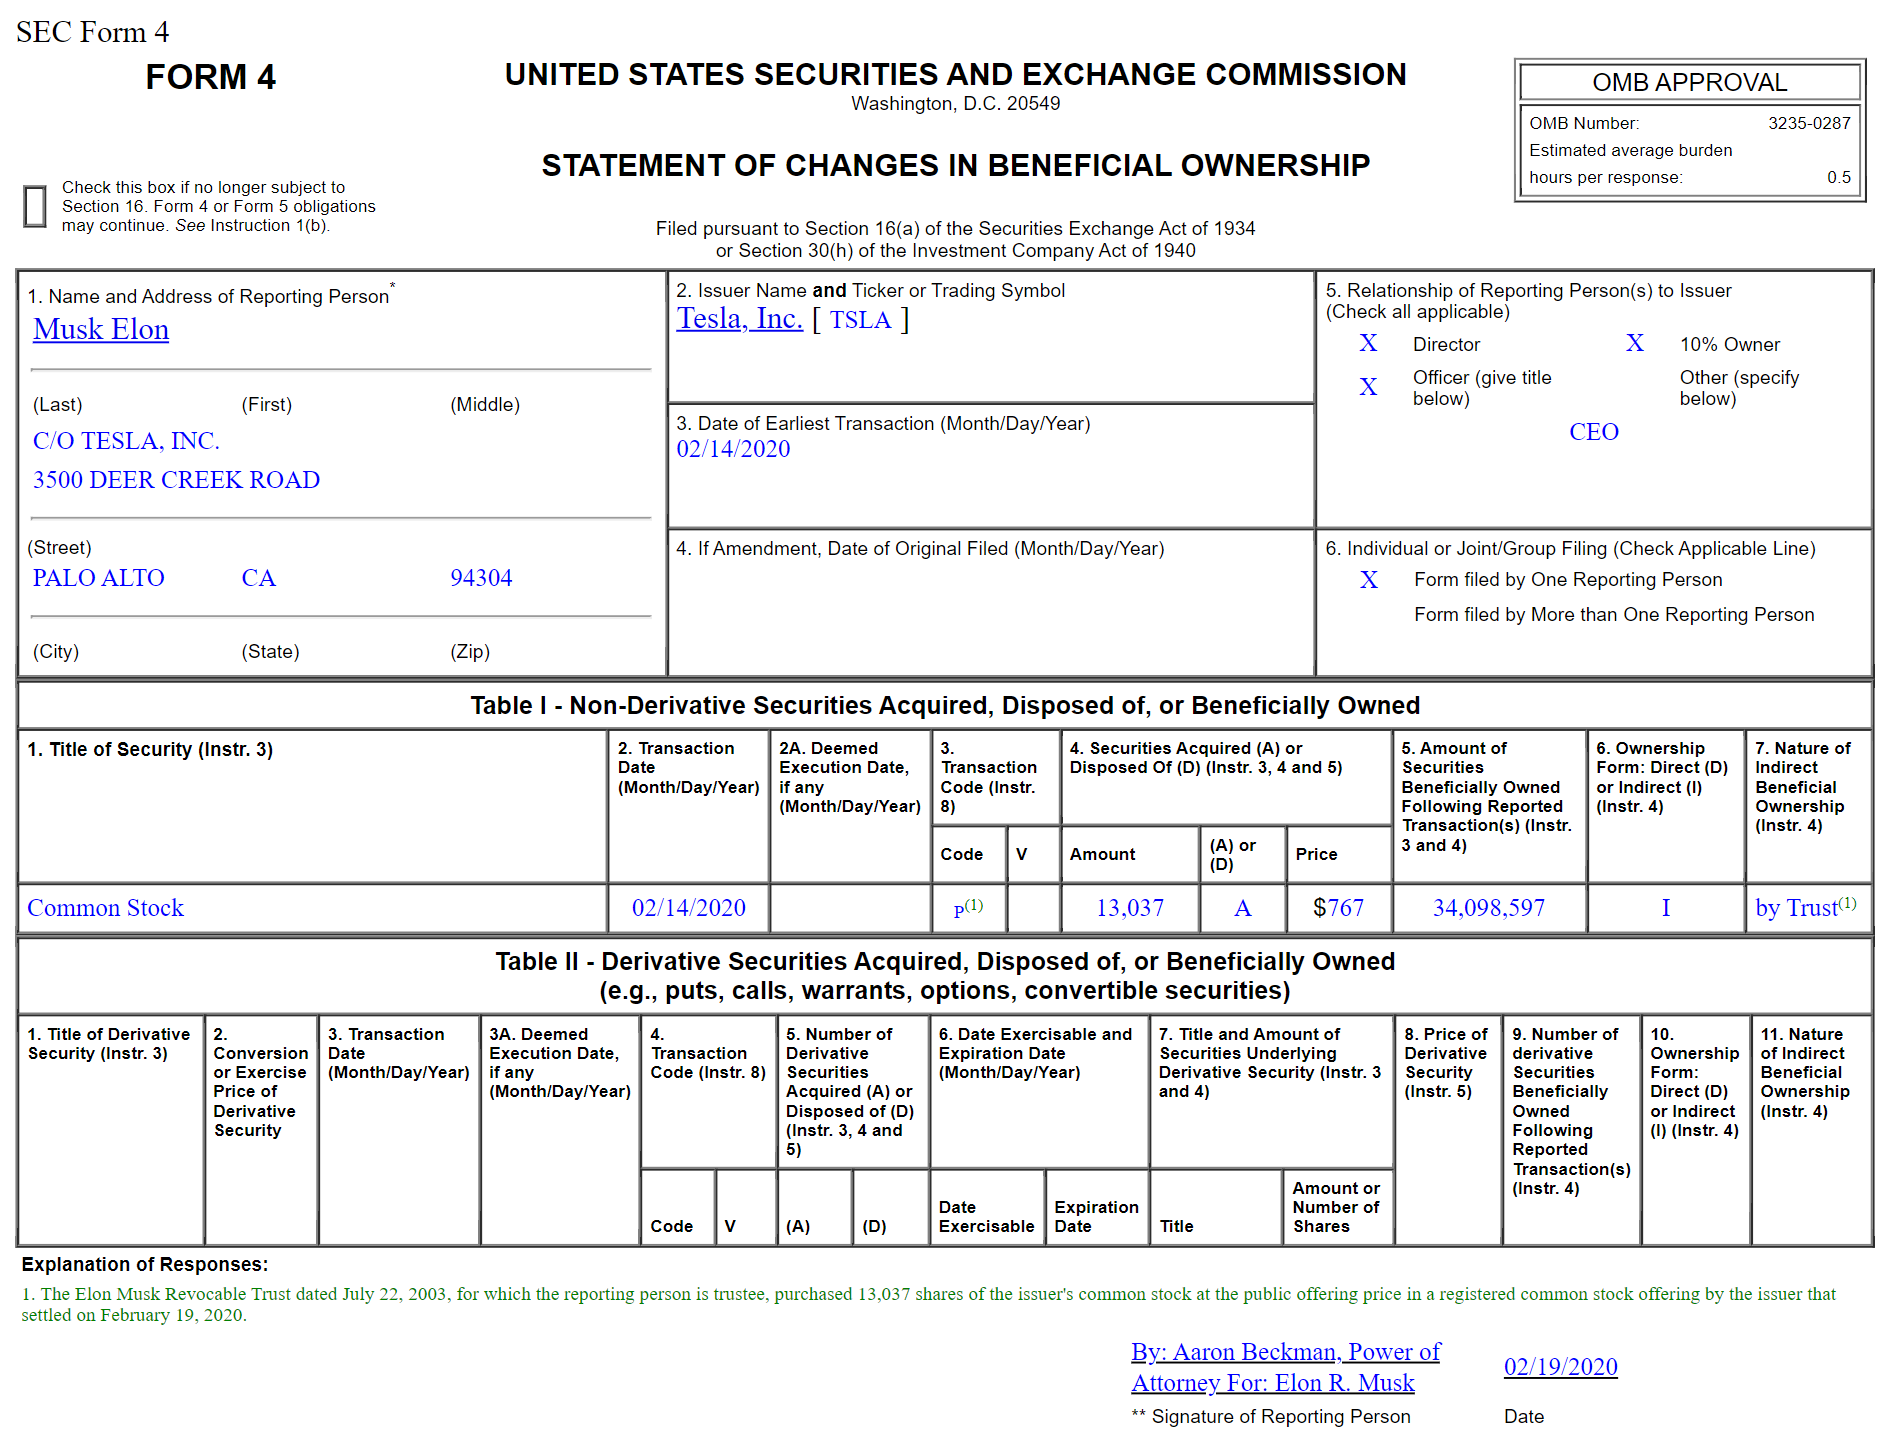This screenshot has width=1890, height=1438.
Task: Click the 94304 zip code value
Action: click(x=481, y=578)
